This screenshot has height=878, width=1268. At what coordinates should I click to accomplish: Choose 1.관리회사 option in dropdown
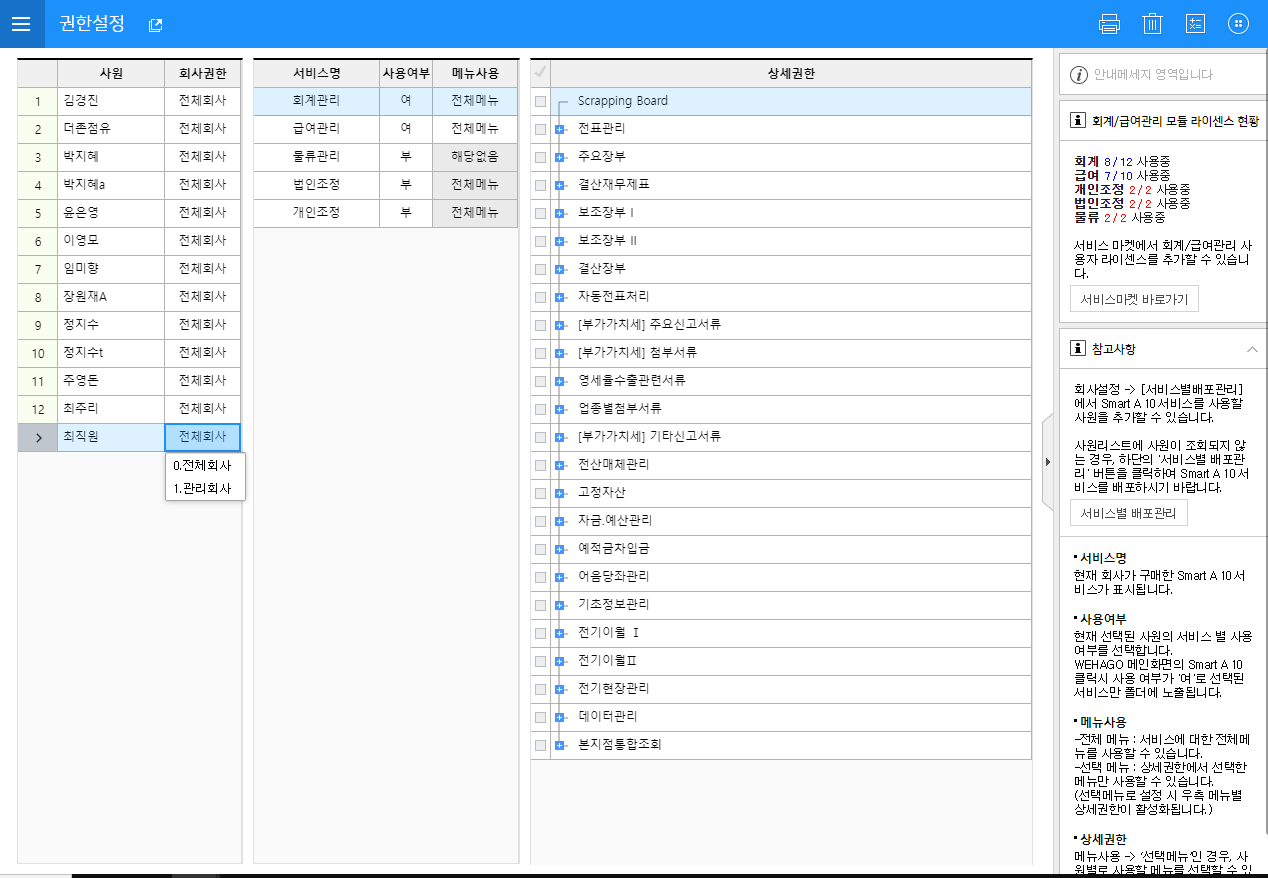tap(204, 488)
